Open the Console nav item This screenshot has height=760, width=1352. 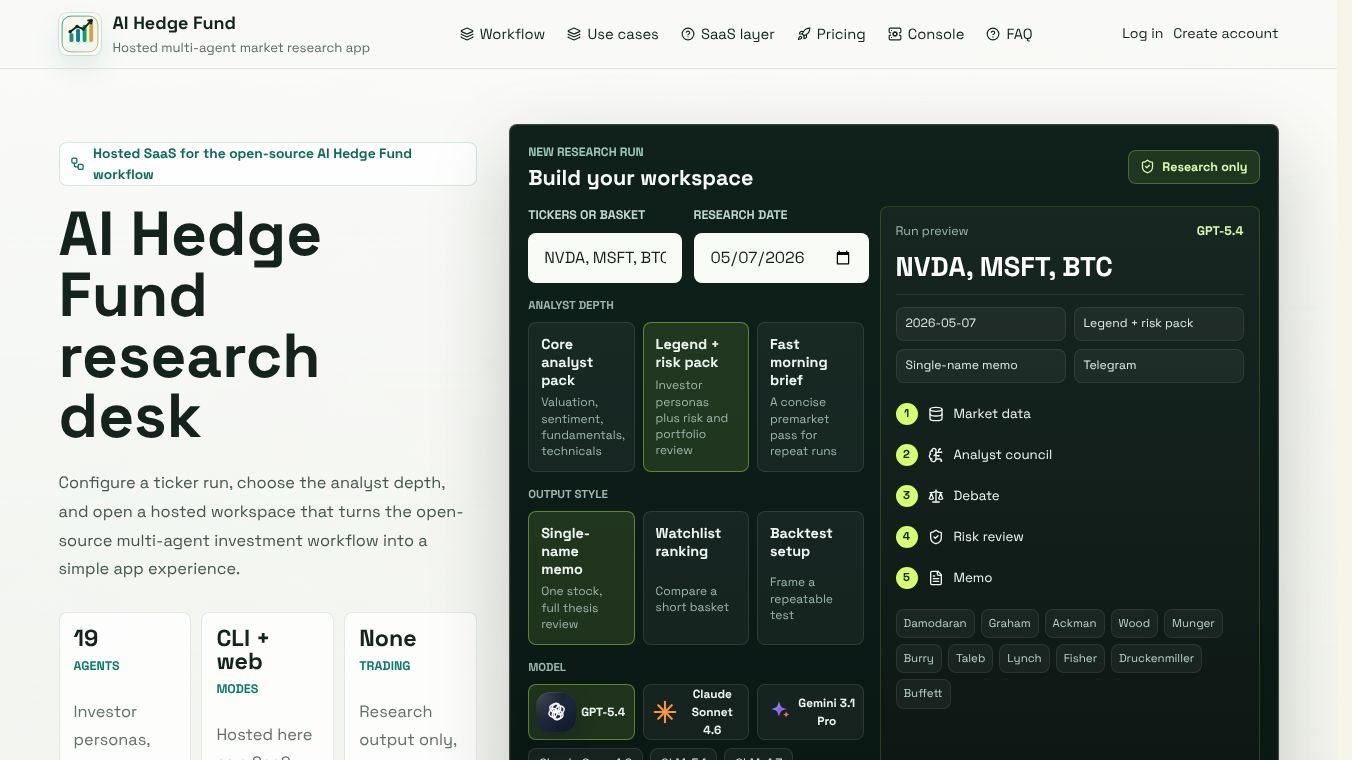point(926,34)
